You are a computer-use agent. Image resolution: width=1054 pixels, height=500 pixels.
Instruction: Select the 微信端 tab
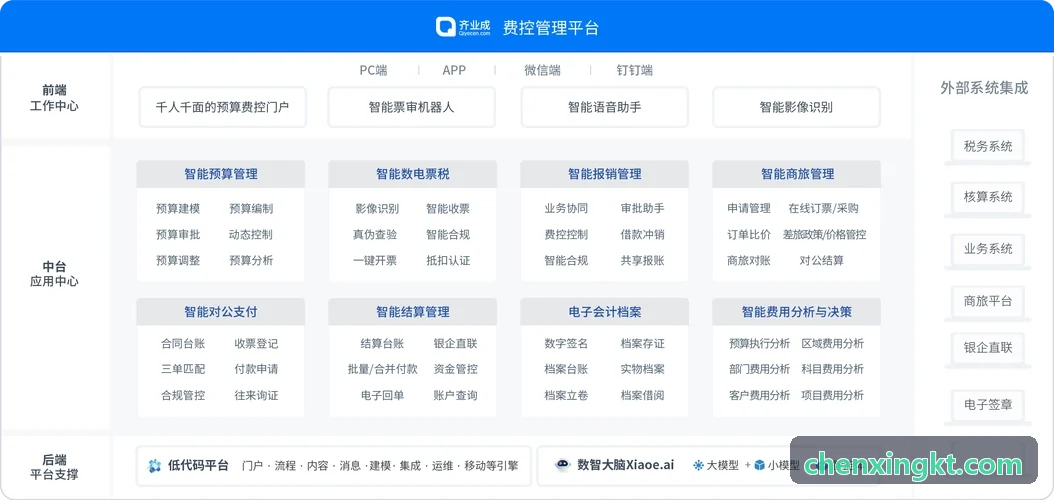[x=542, y=70]
